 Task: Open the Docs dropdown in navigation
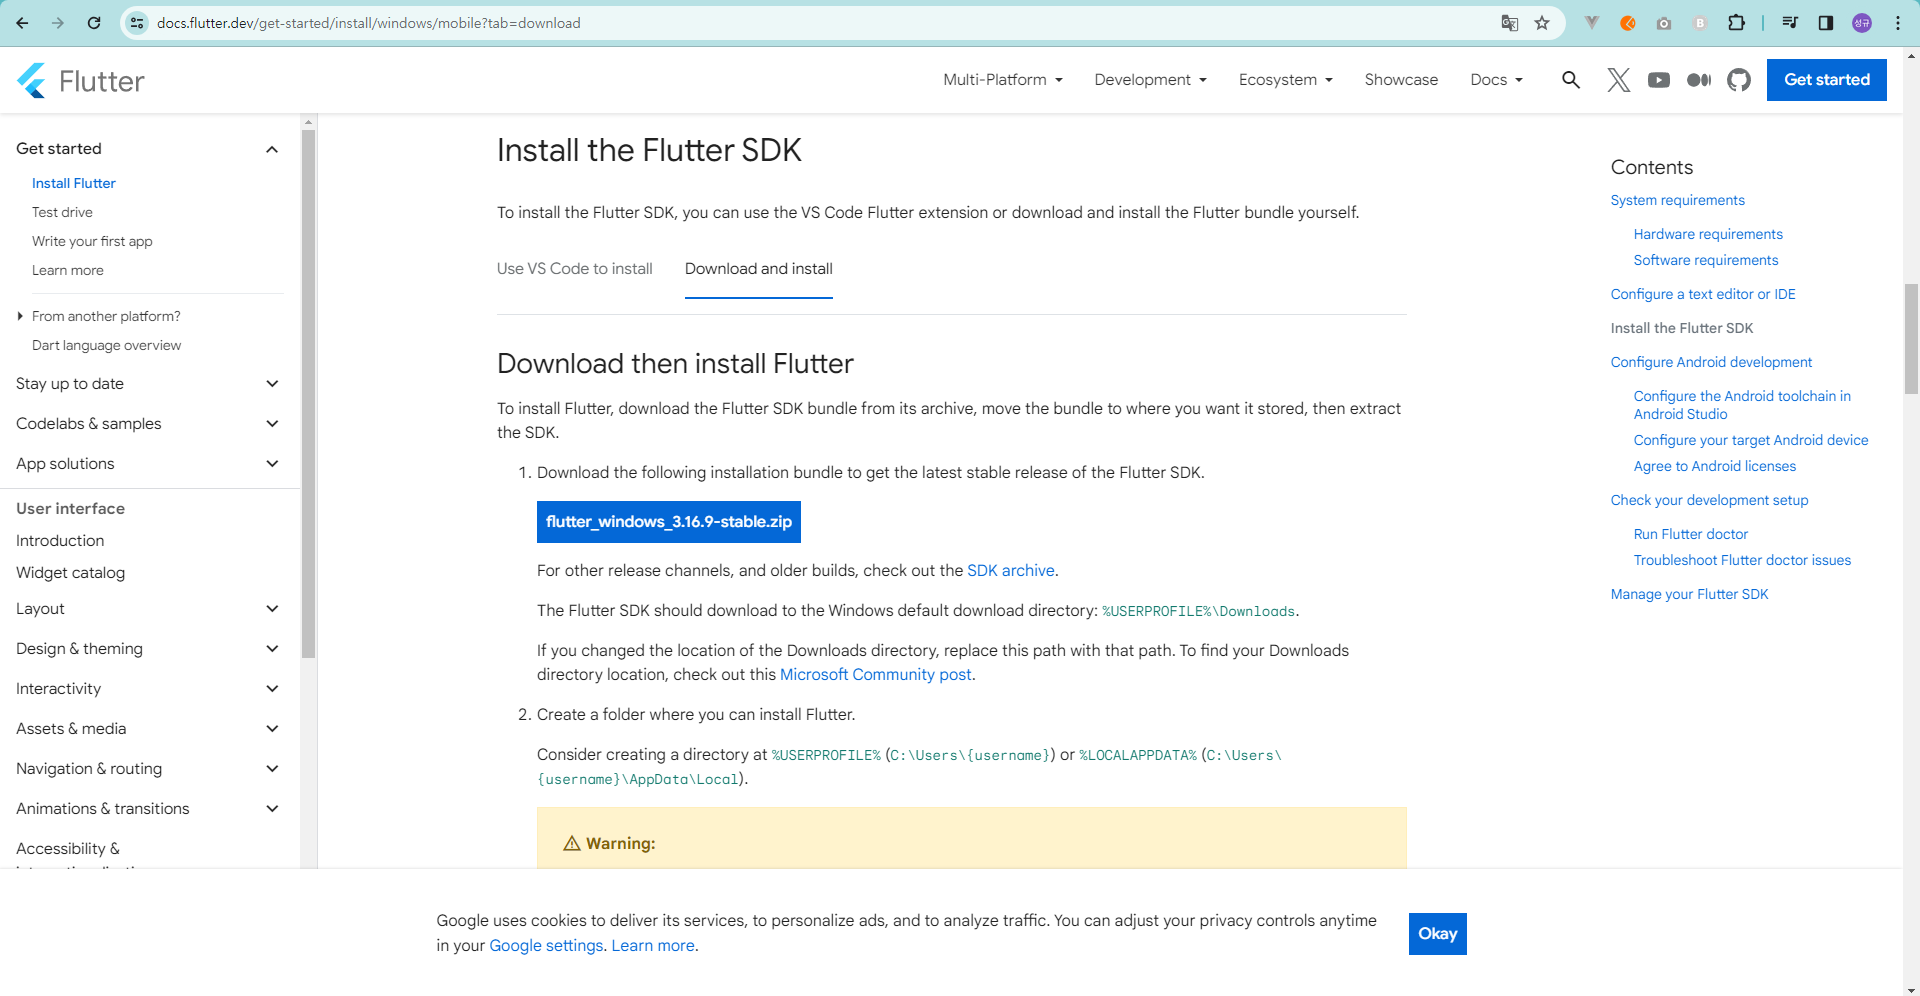pos(1496,80)
